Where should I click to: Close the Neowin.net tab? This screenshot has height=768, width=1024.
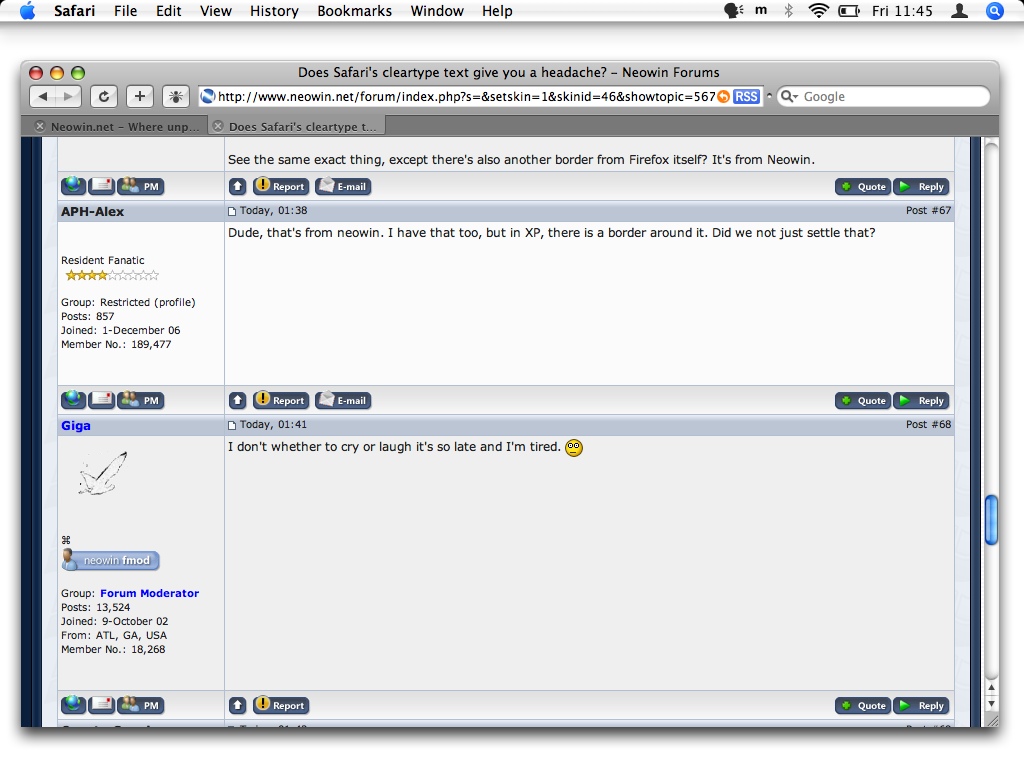pos(40,126)
